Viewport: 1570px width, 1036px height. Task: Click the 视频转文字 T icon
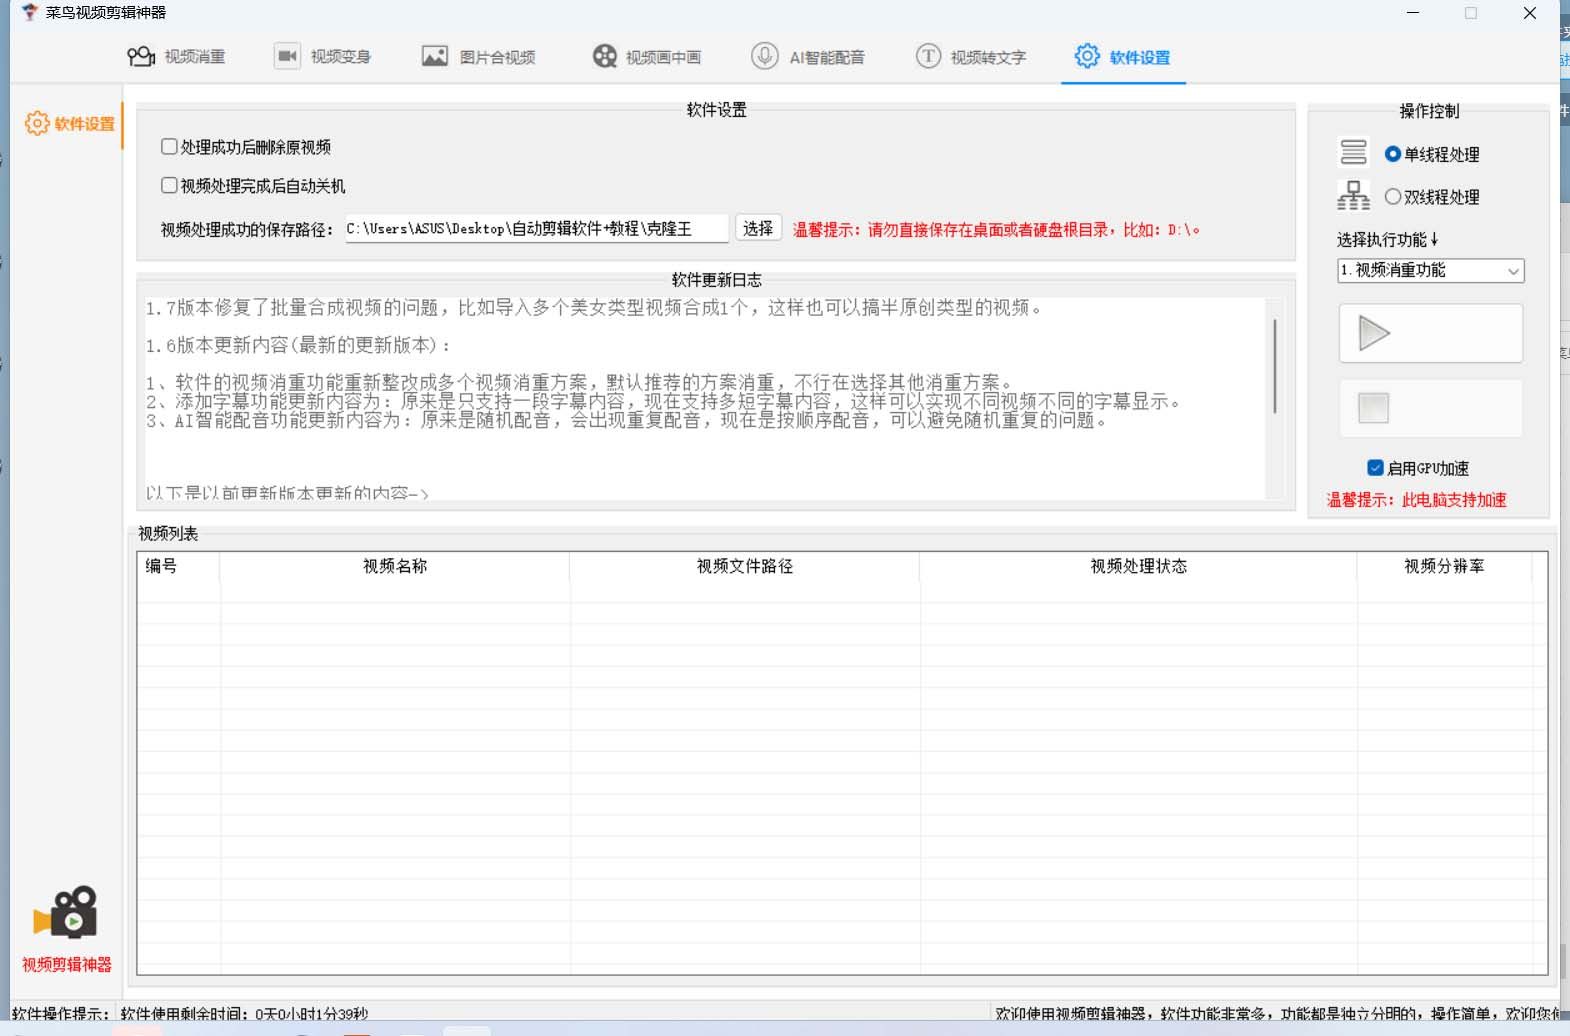(928, 57)
